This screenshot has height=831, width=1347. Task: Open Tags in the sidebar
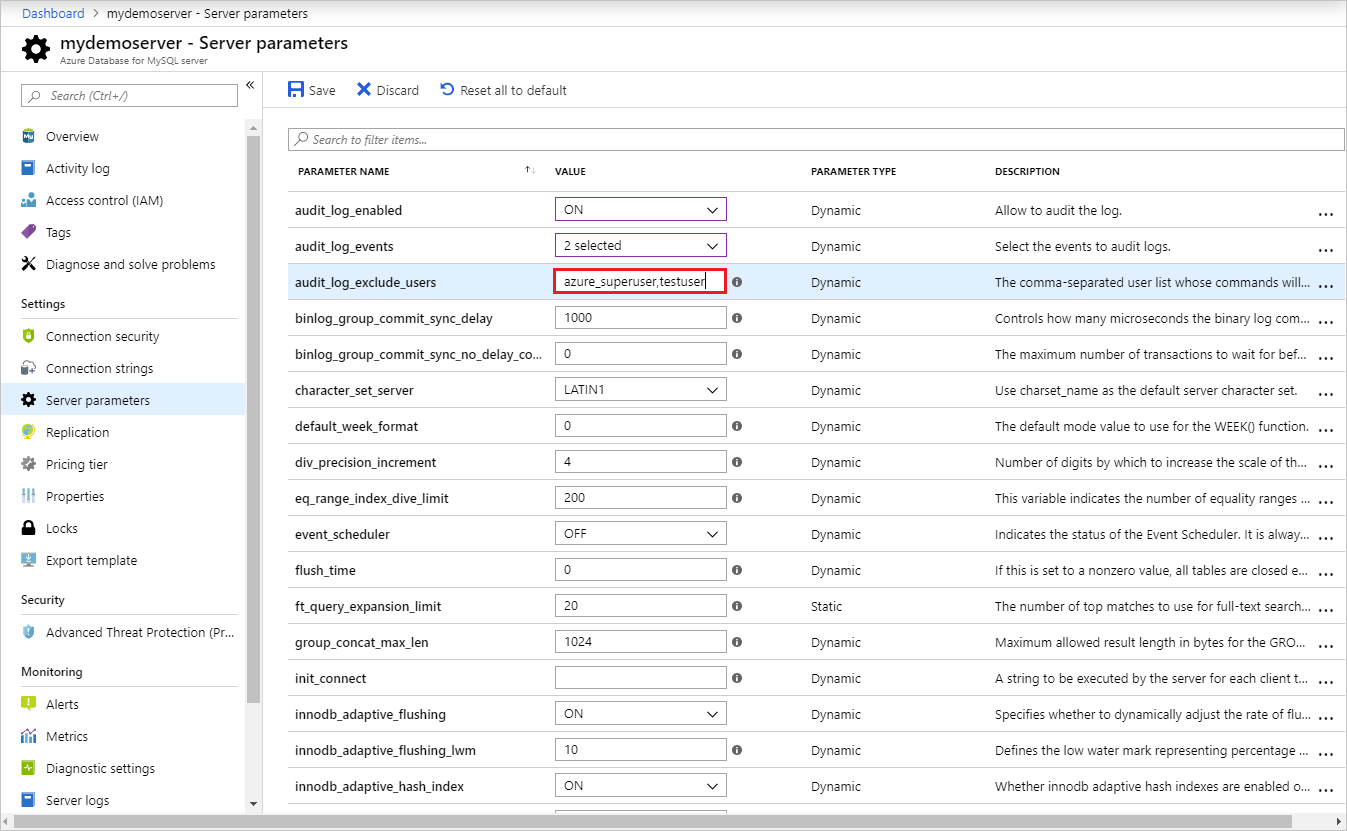(x=58, y=232)
